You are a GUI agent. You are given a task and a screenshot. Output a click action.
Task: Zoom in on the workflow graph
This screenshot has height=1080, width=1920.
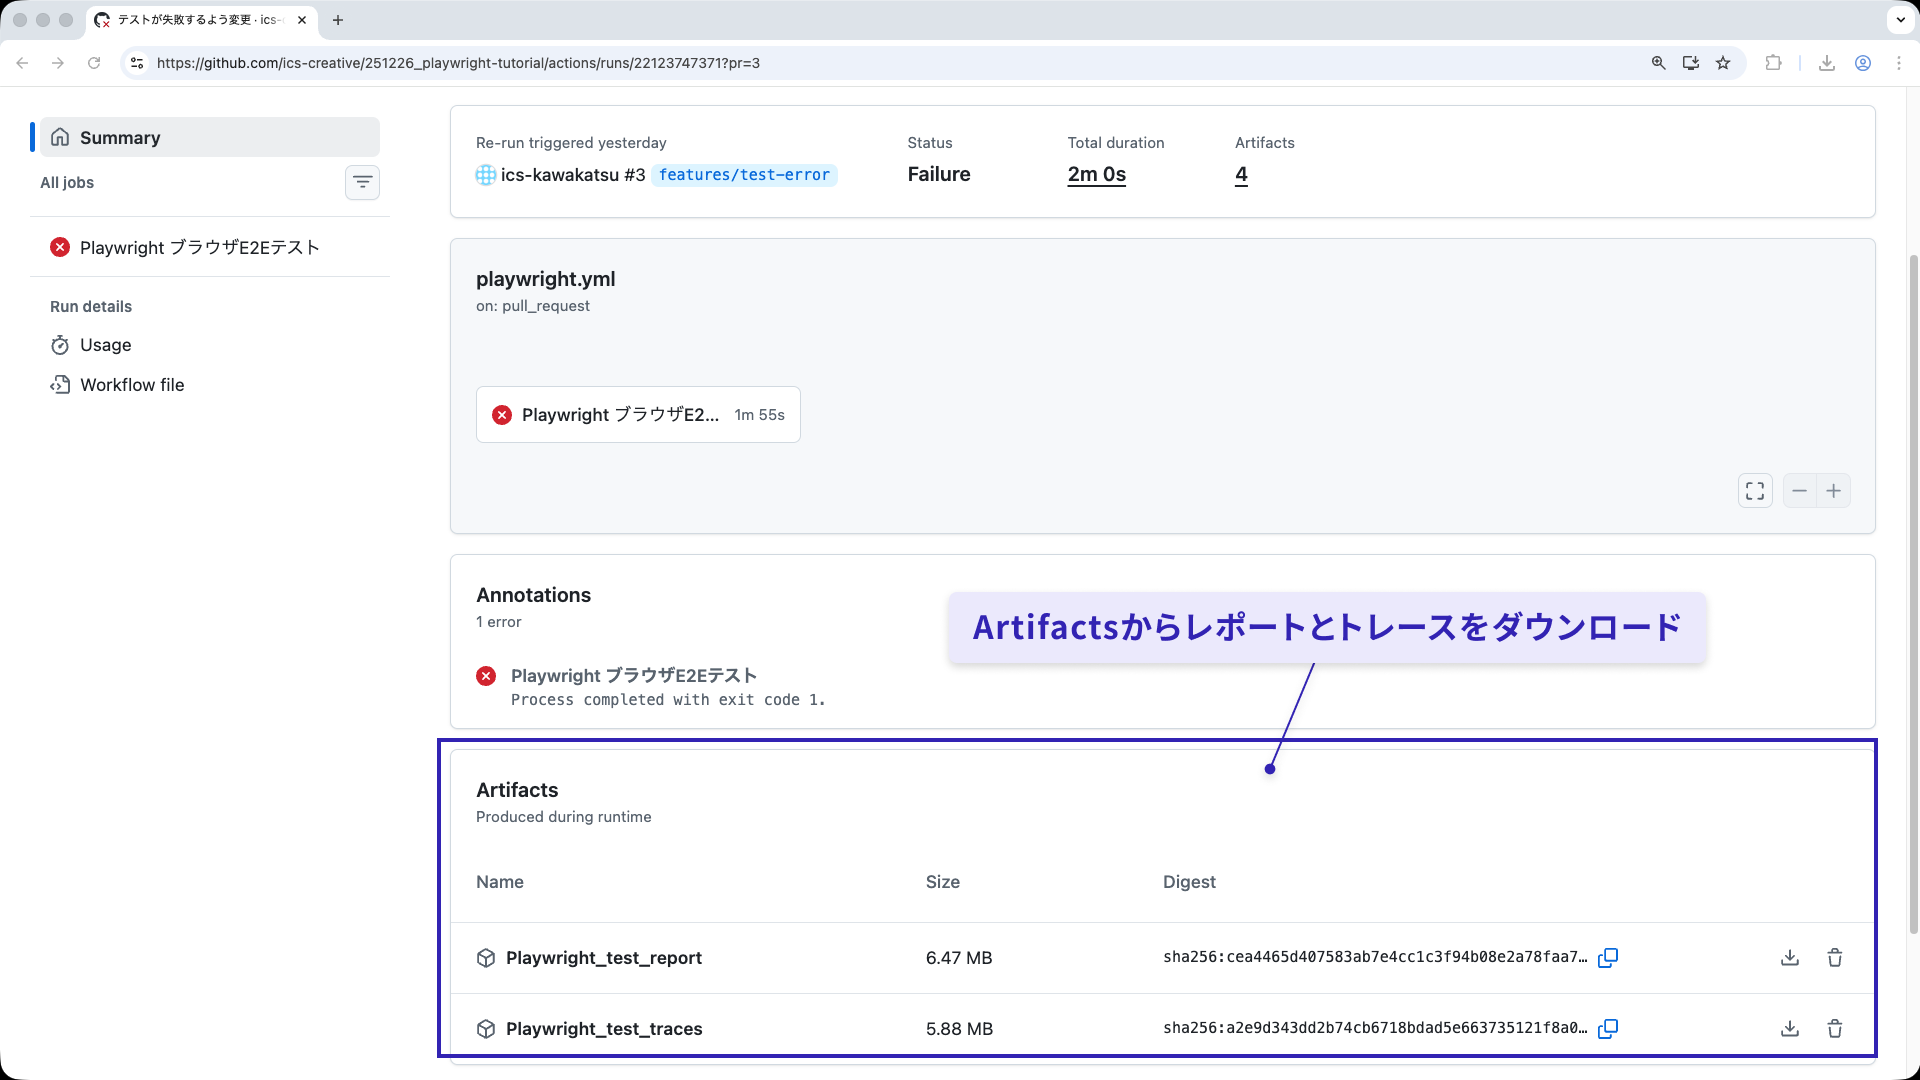coord(1834,490)
